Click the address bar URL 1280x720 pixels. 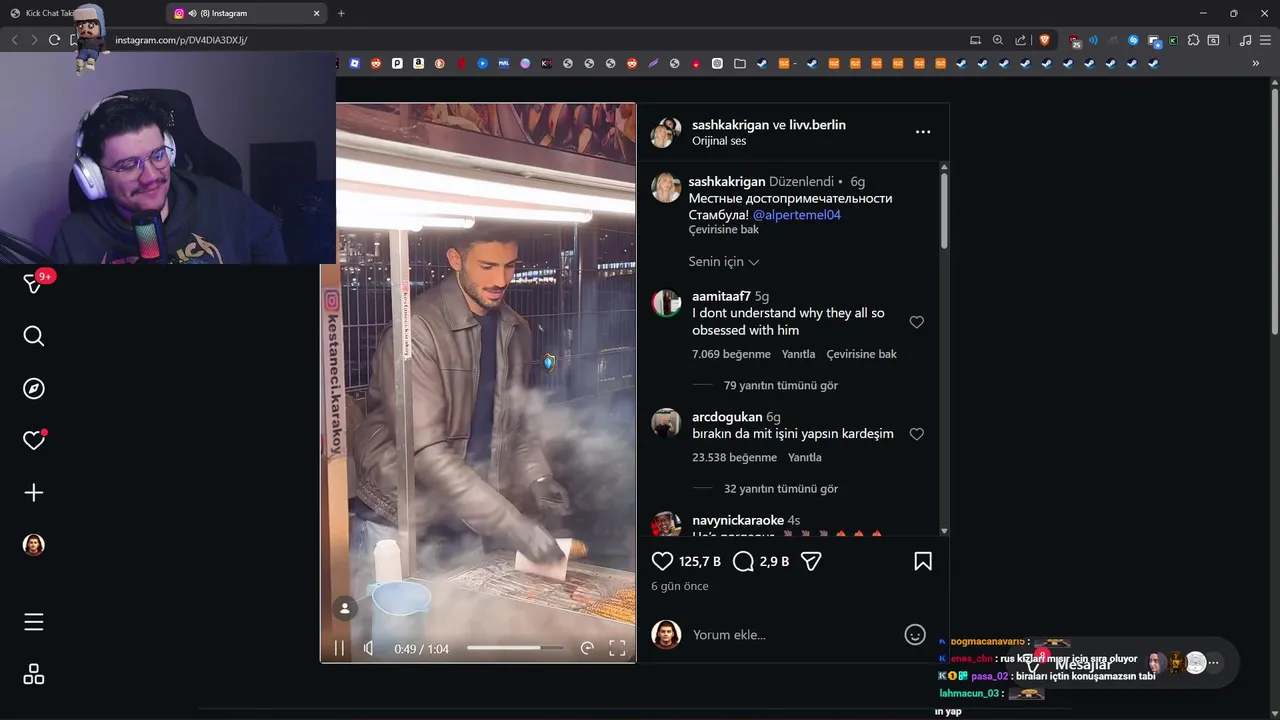pyautogui.click(x=181, y=40)
